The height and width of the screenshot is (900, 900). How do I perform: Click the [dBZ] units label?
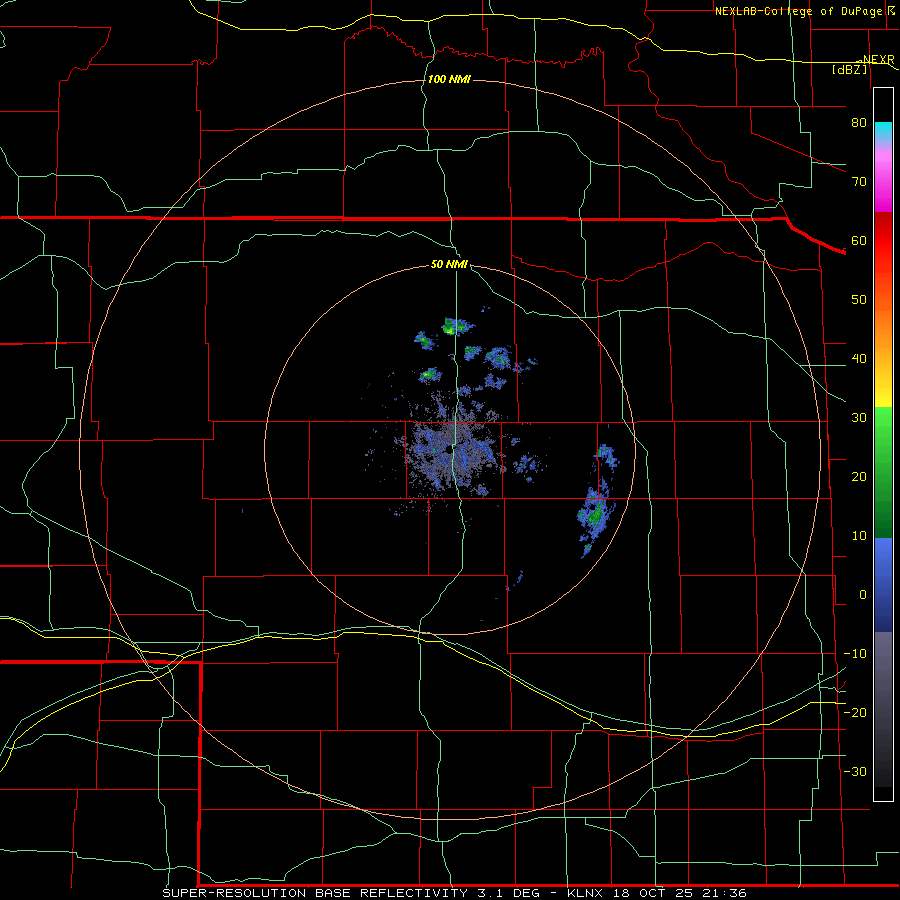[849, 69]
